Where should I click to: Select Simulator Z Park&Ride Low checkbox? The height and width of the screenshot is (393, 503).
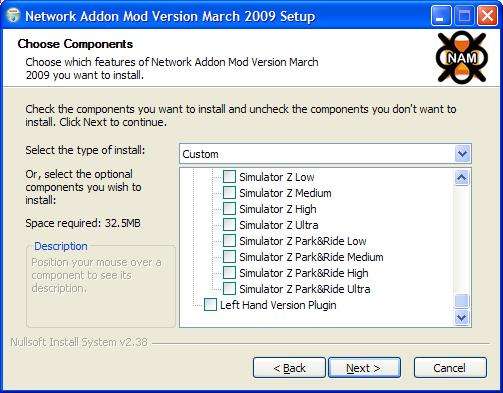(x=229, y=241)
